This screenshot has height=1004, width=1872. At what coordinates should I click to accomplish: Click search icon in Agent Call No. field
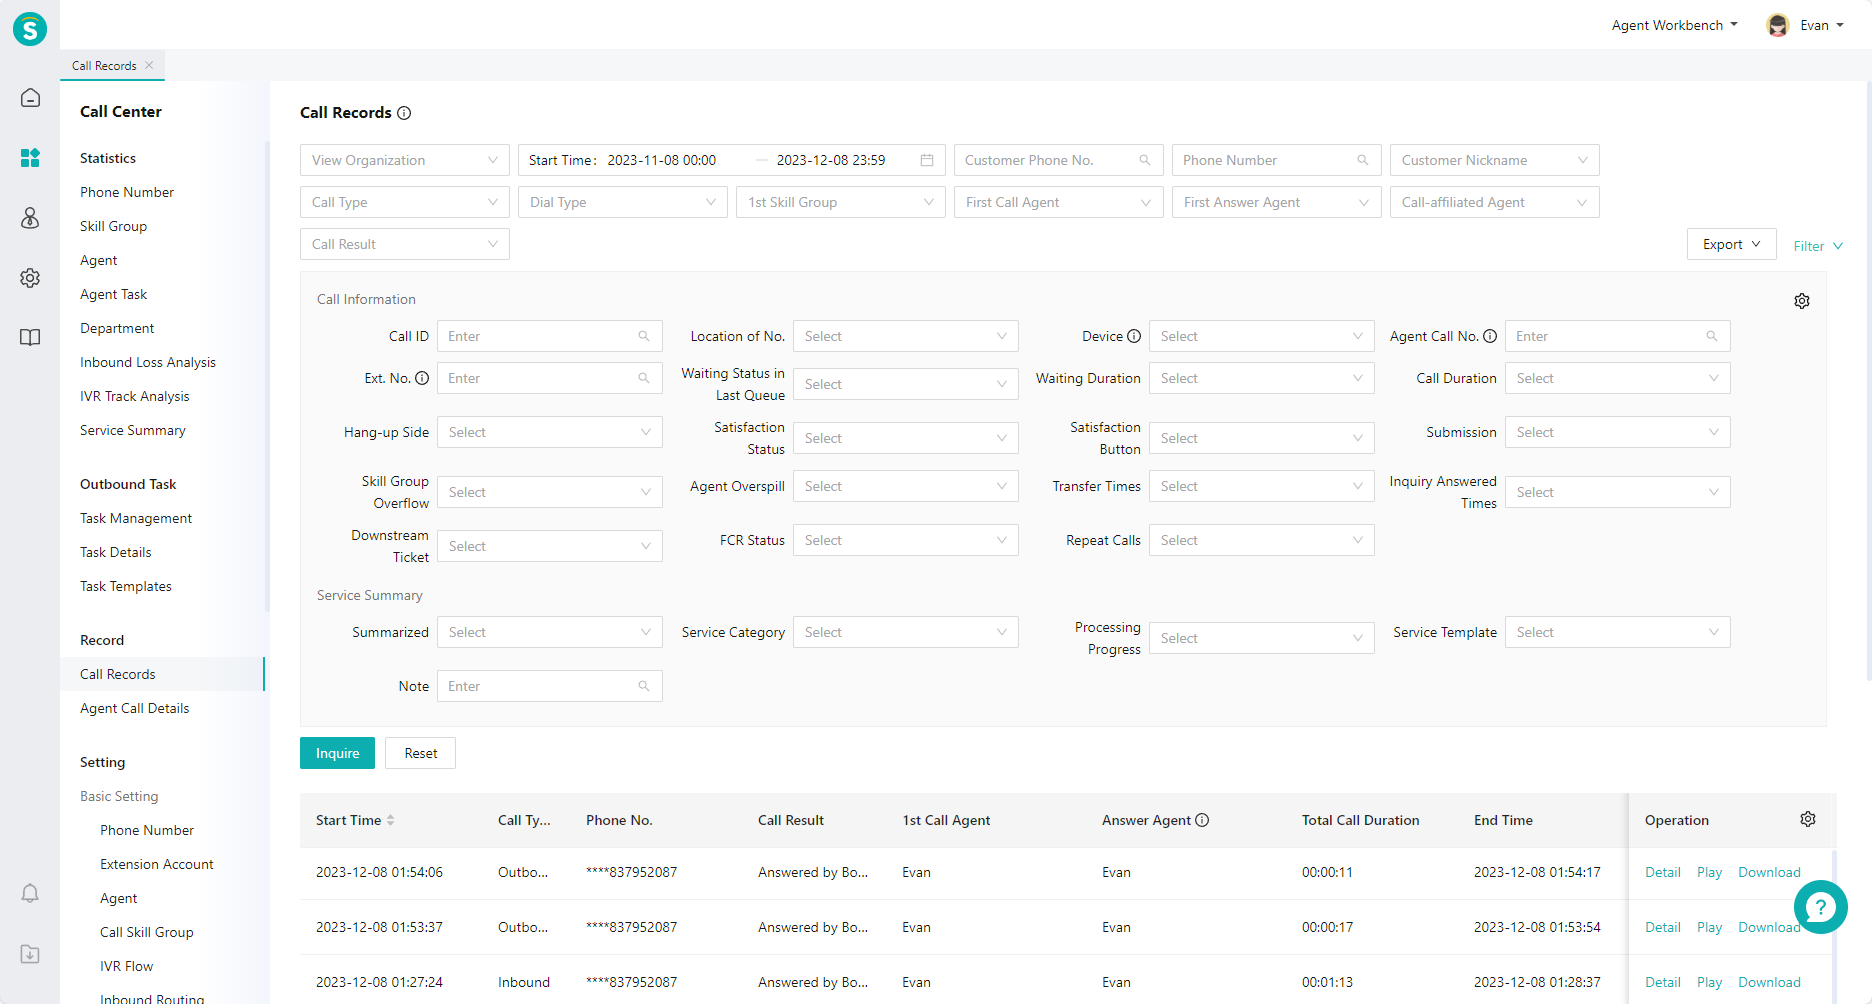coord(1712,336)
